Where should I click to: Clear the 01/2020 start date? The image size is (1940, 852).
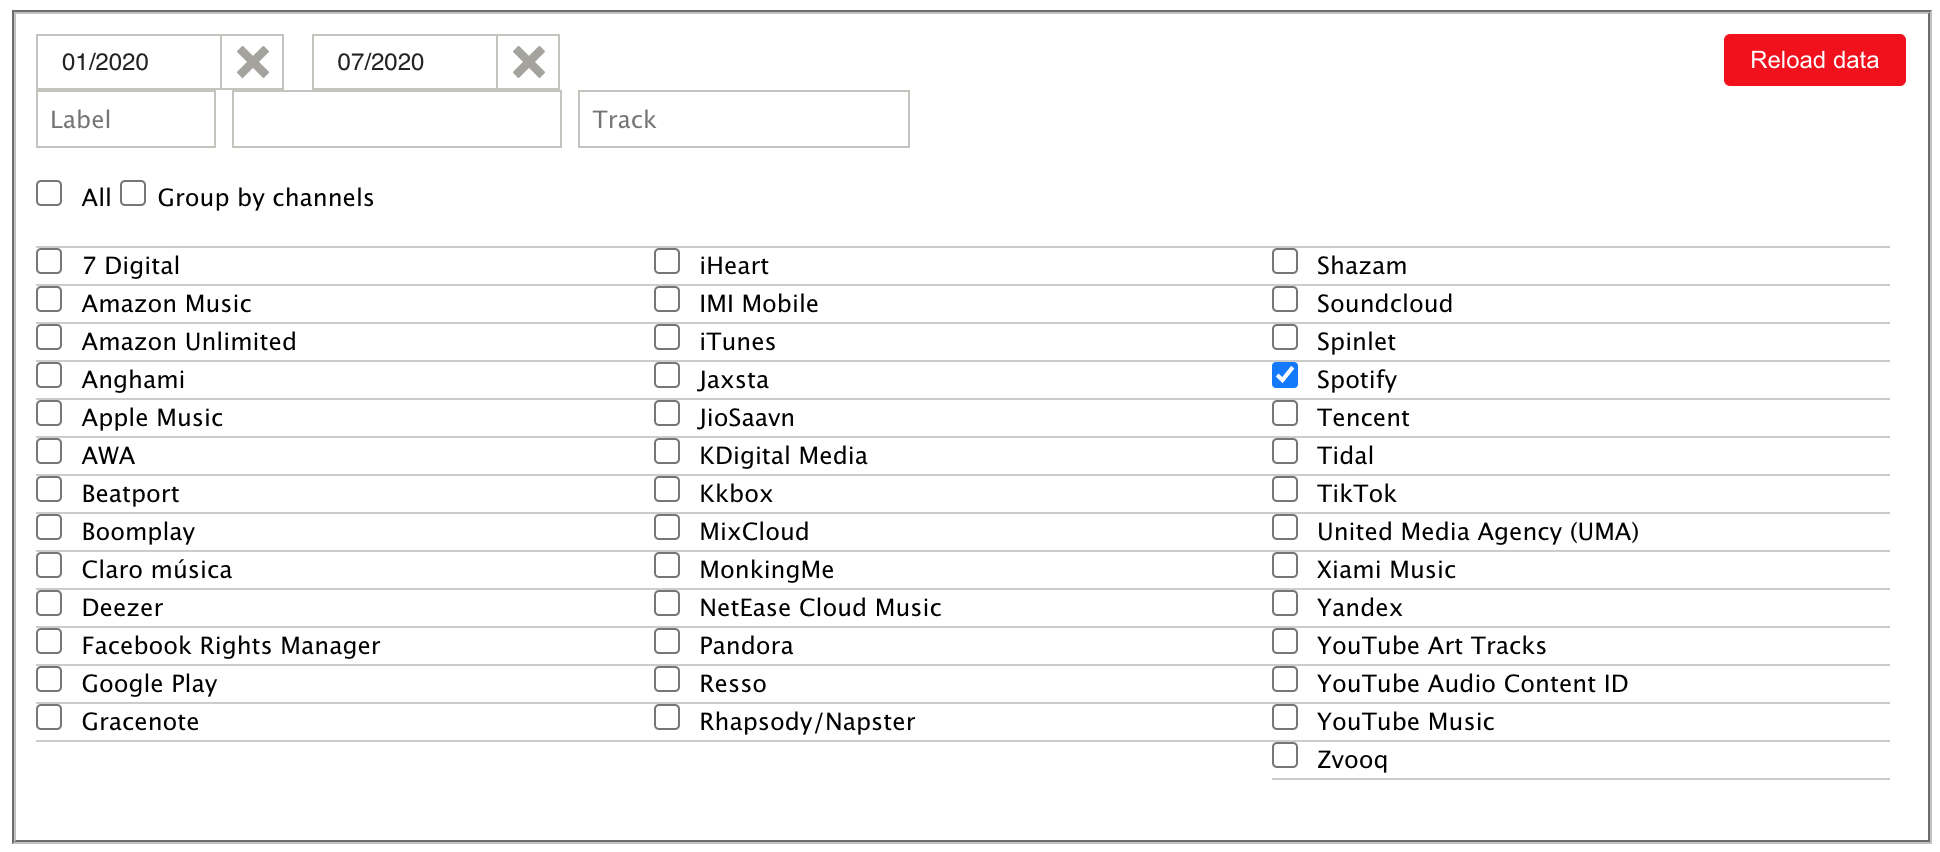[x=253, y=62]
